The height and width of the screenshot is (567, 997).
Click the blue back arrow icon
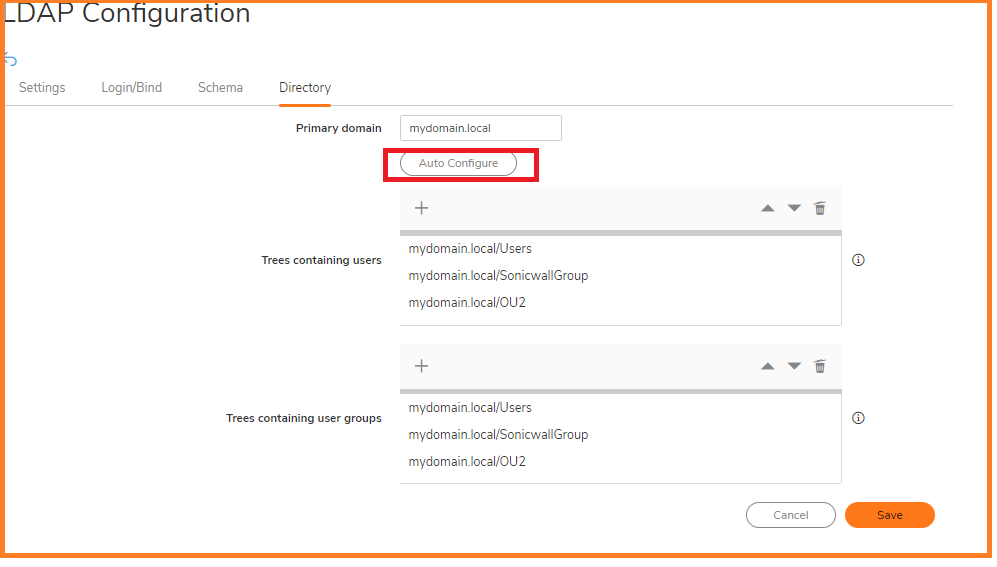[11, 60]
